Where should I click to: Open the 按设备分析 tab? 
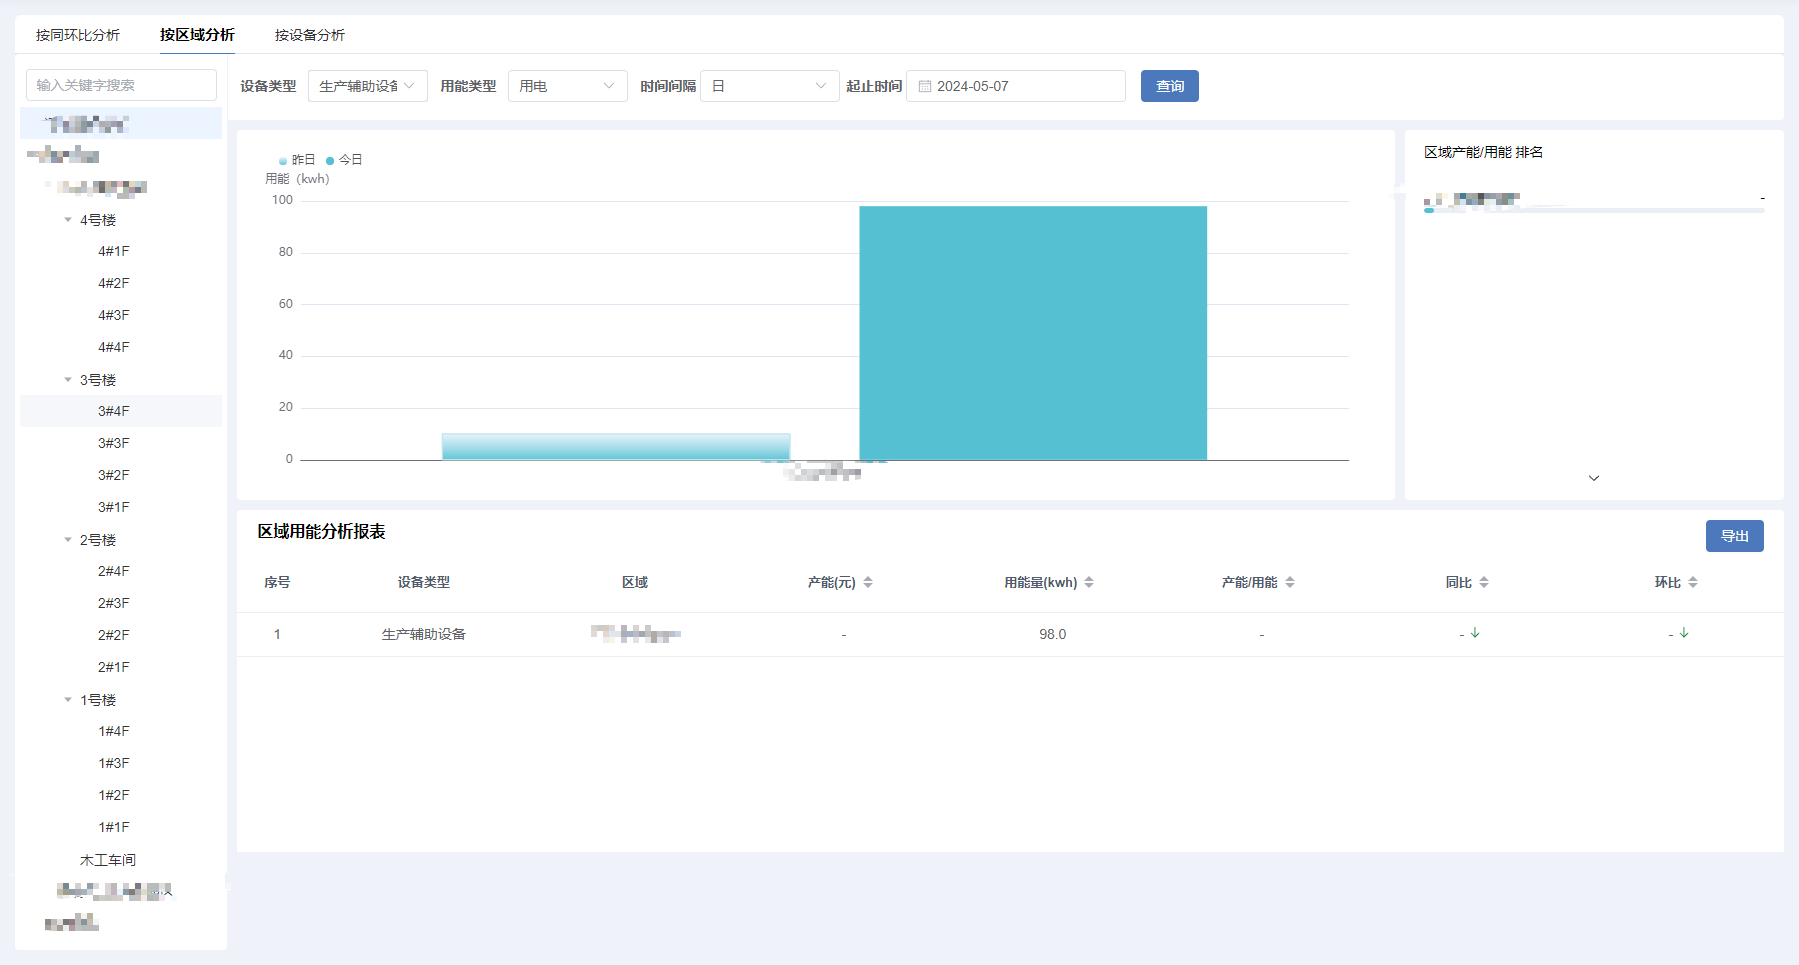(x=310, y=35)
